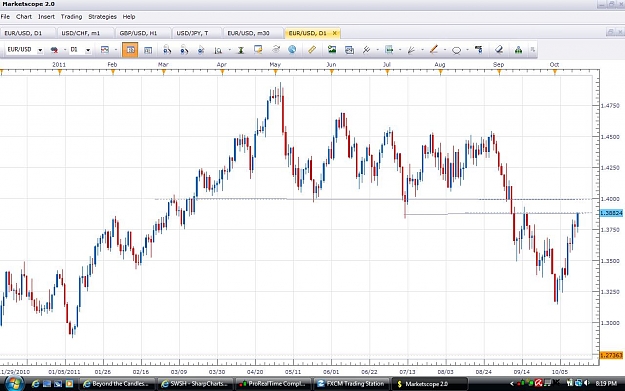This screenshot has height=391, width=625.
Task: Open the zoom region dropdown arrow
Action: pos(229,50)
